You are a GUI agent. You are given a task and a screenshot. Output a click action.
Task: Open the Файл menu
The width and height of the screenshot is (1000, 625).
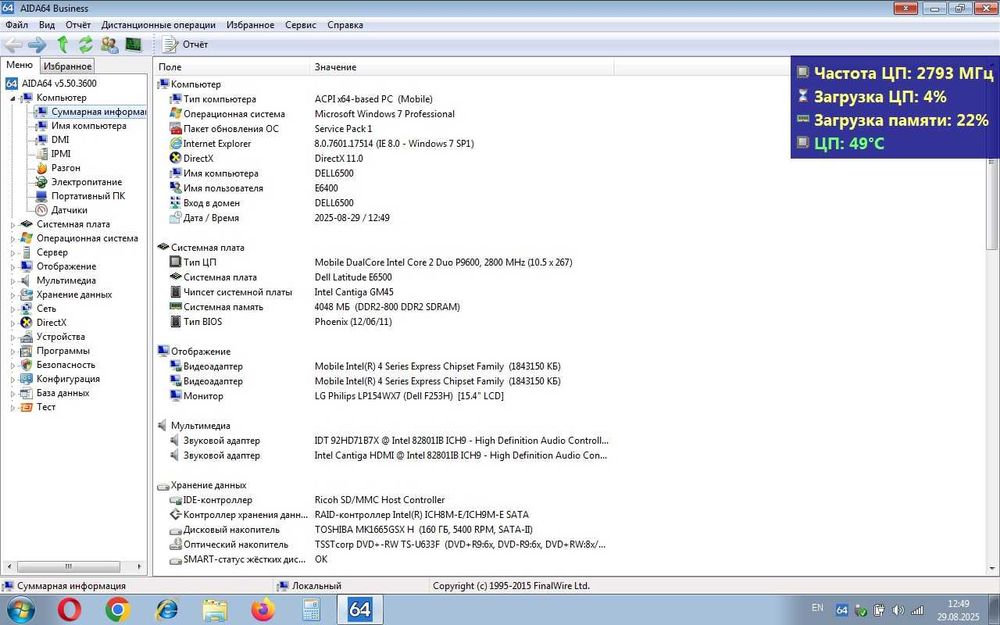17,25
